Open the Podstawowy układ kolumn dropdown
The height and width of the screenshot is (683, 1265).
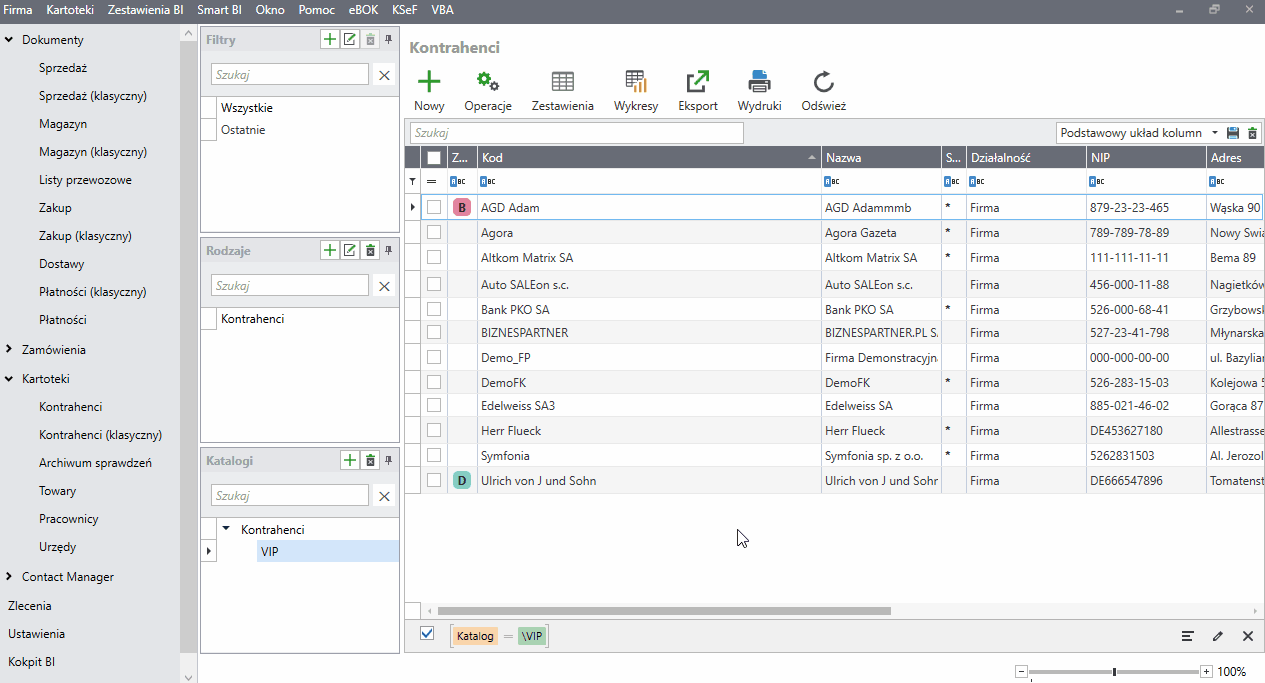[x=1214, y=133]
